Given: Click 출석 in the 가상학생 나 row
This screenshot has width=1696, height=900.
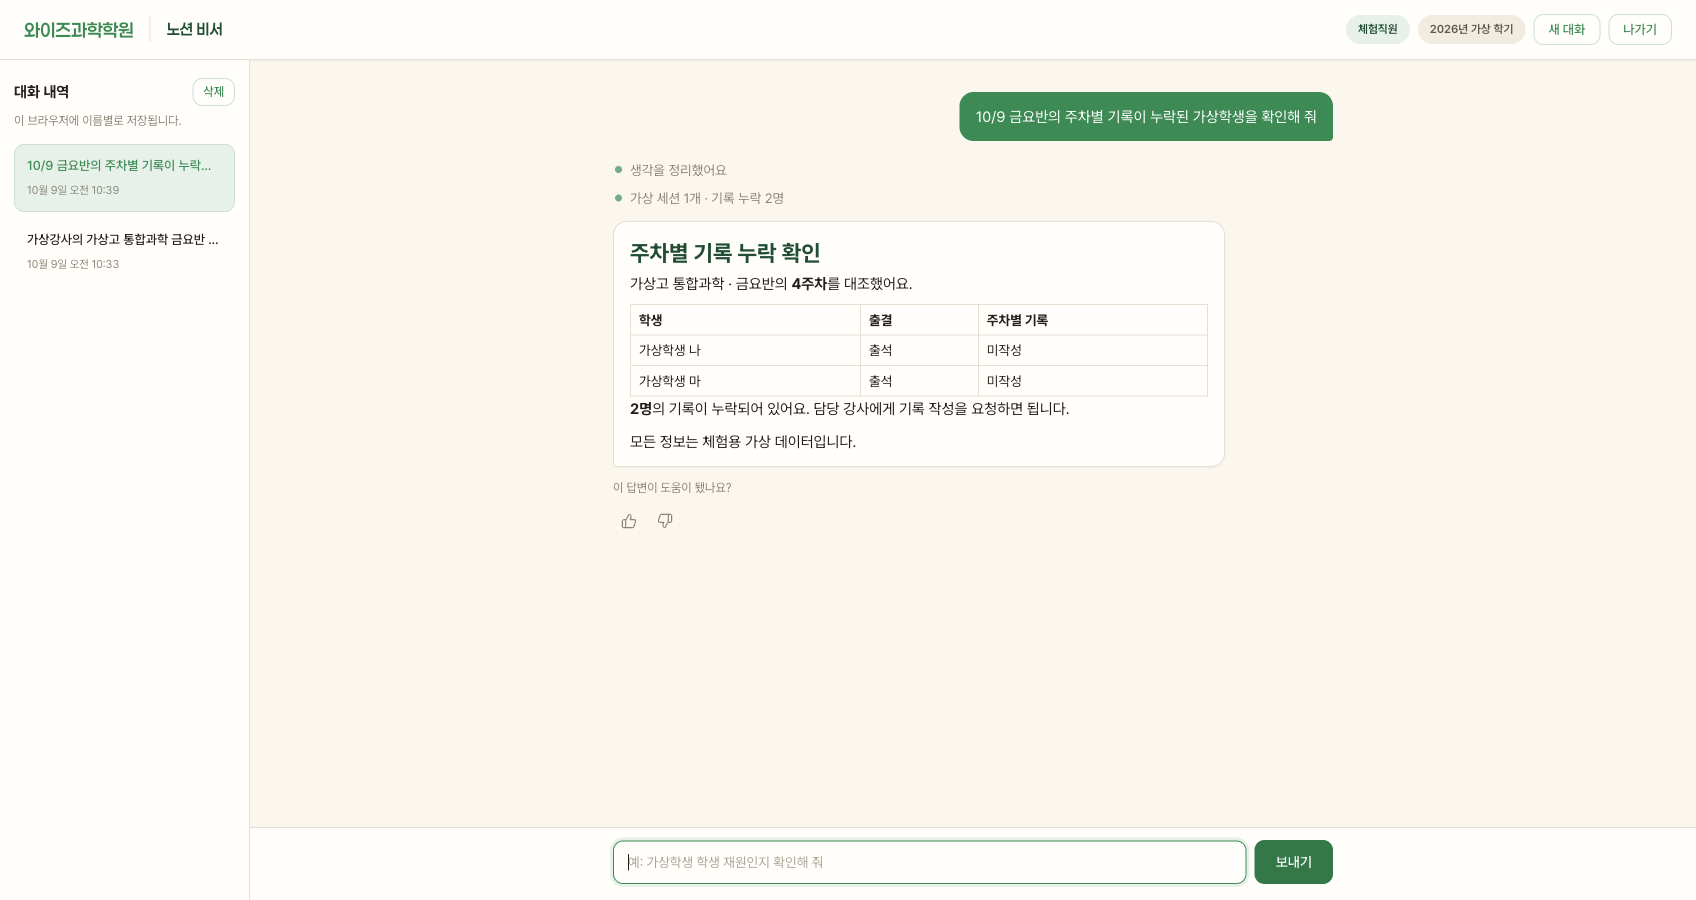Looking at the screenshot, I should tap(919, 350).
